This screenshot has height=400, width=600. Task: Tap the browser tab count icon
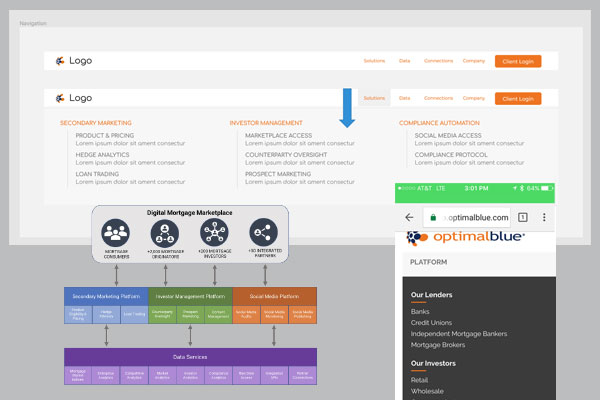tap(522, 217)
